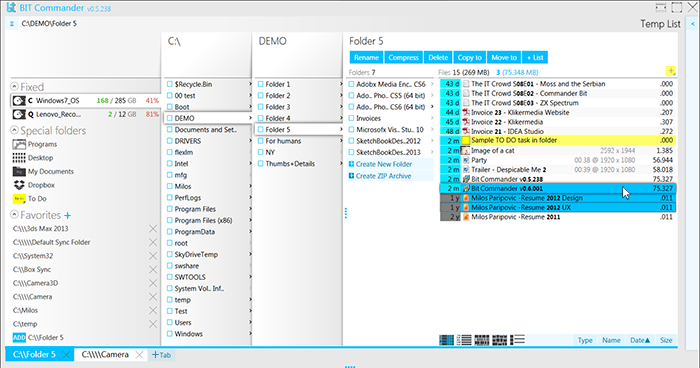700x368 pixels.
Task: Add a new favorite with plus icon
Action: (x=67, y=216)
